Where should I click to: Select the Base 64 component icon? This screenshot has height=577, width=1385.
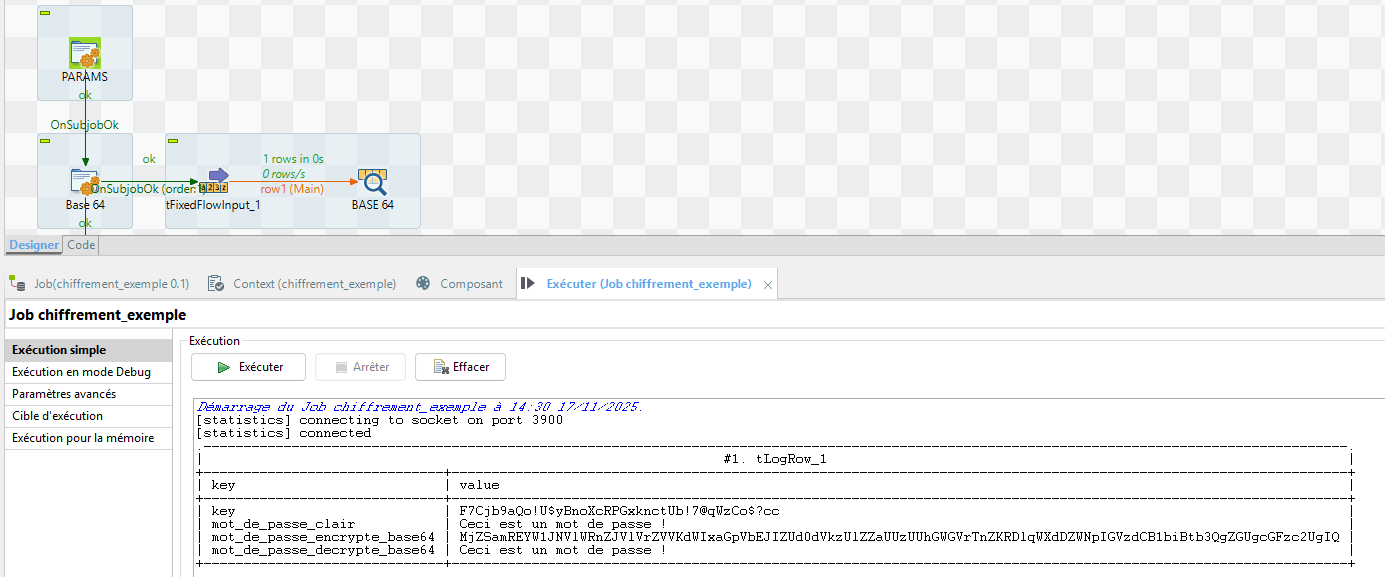85,181
